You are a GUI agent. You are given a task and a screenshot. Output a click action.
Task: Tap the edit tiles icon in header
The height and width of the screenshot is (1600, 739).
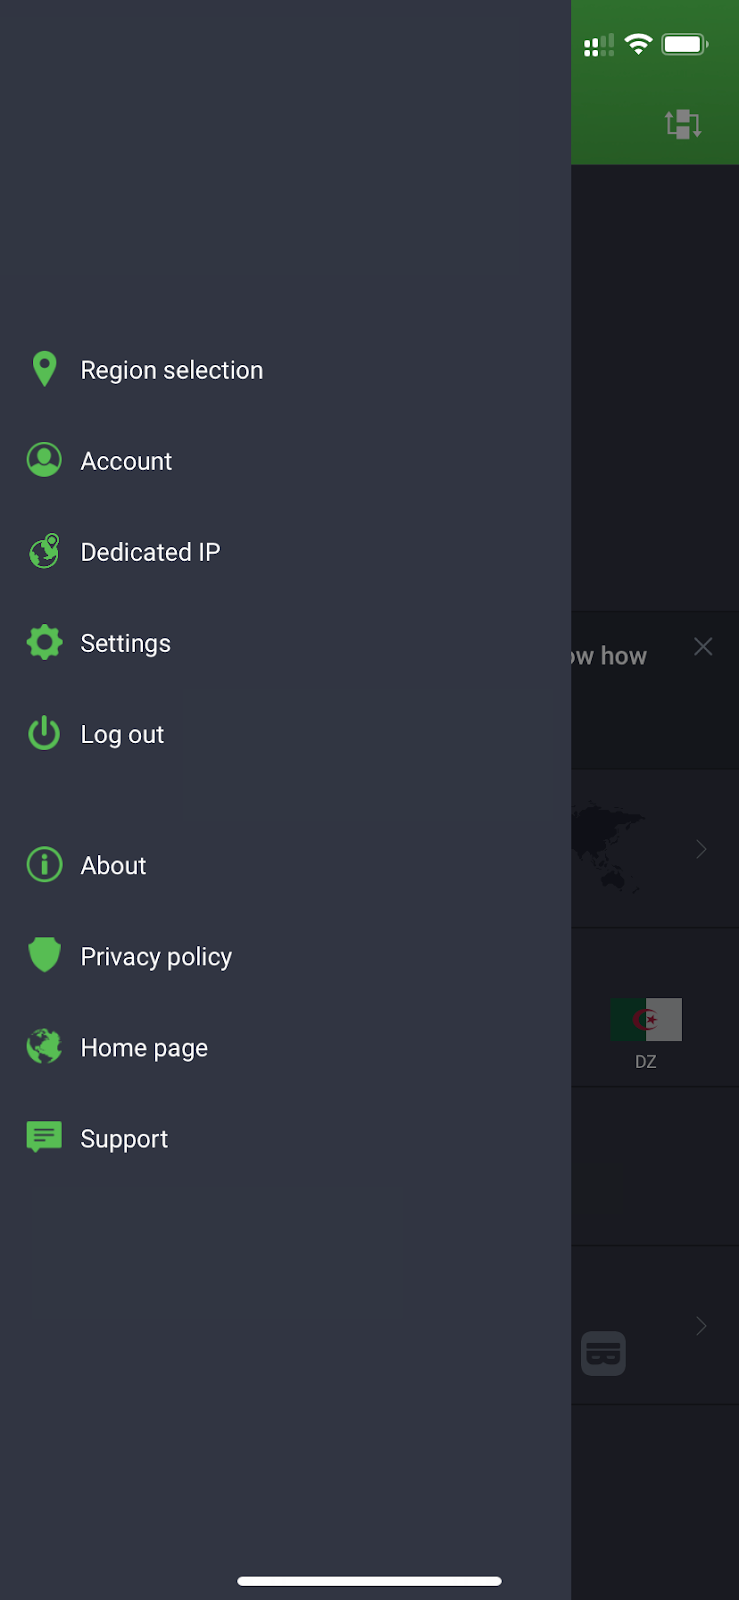[x=683, y=124]
